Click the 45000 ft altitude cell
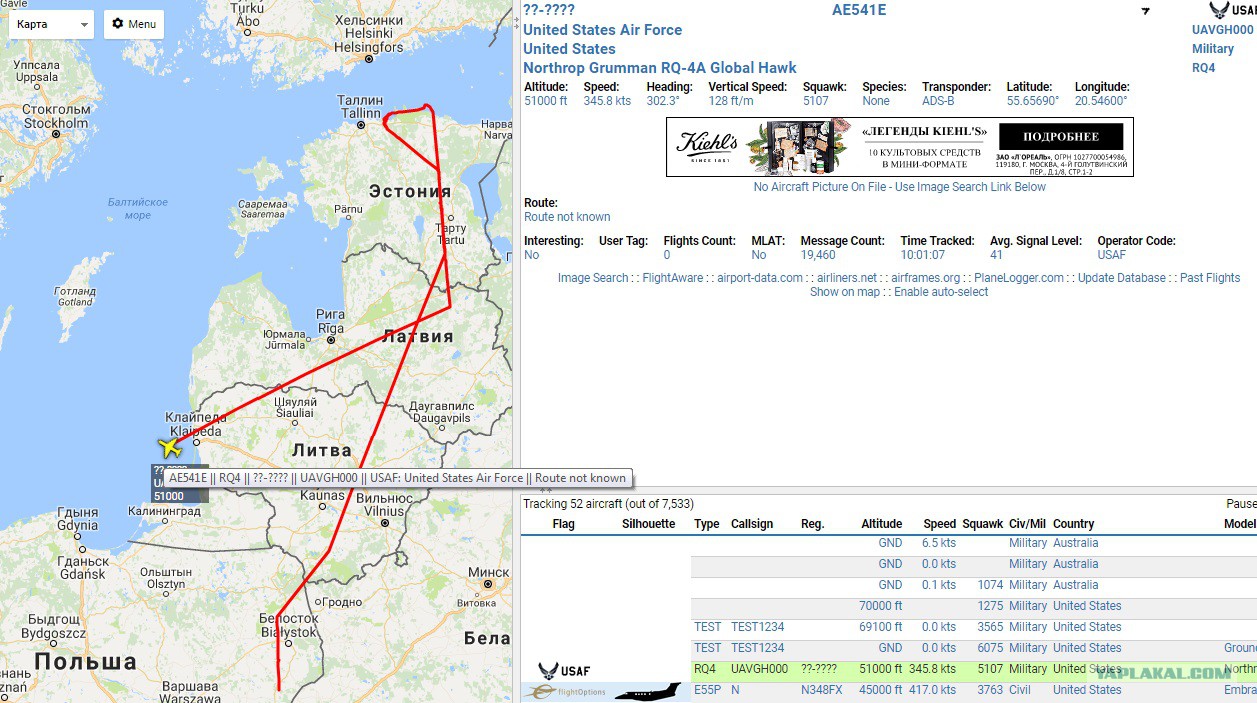This screenshot has height=703, width=1257. pyautogui.click(x=880, y=690)
